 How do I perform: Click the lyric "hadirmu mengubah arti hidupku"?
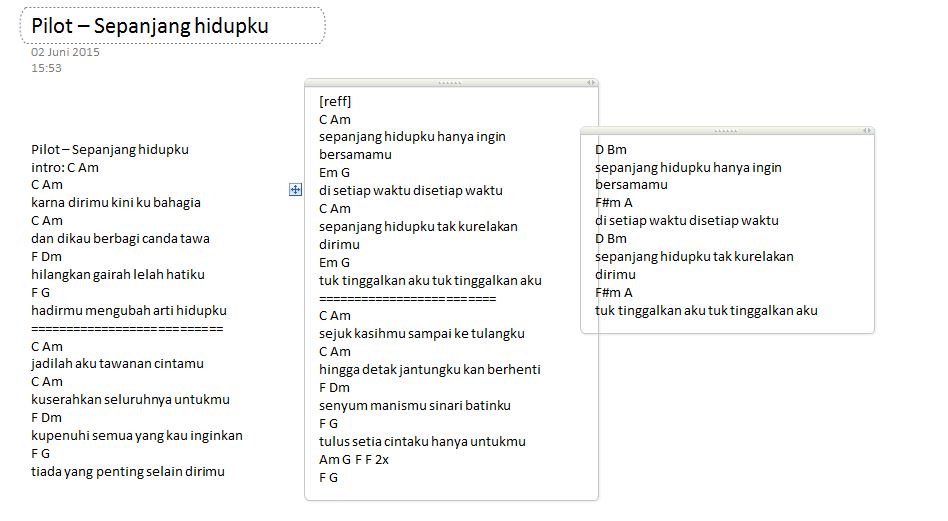point(129,311)
